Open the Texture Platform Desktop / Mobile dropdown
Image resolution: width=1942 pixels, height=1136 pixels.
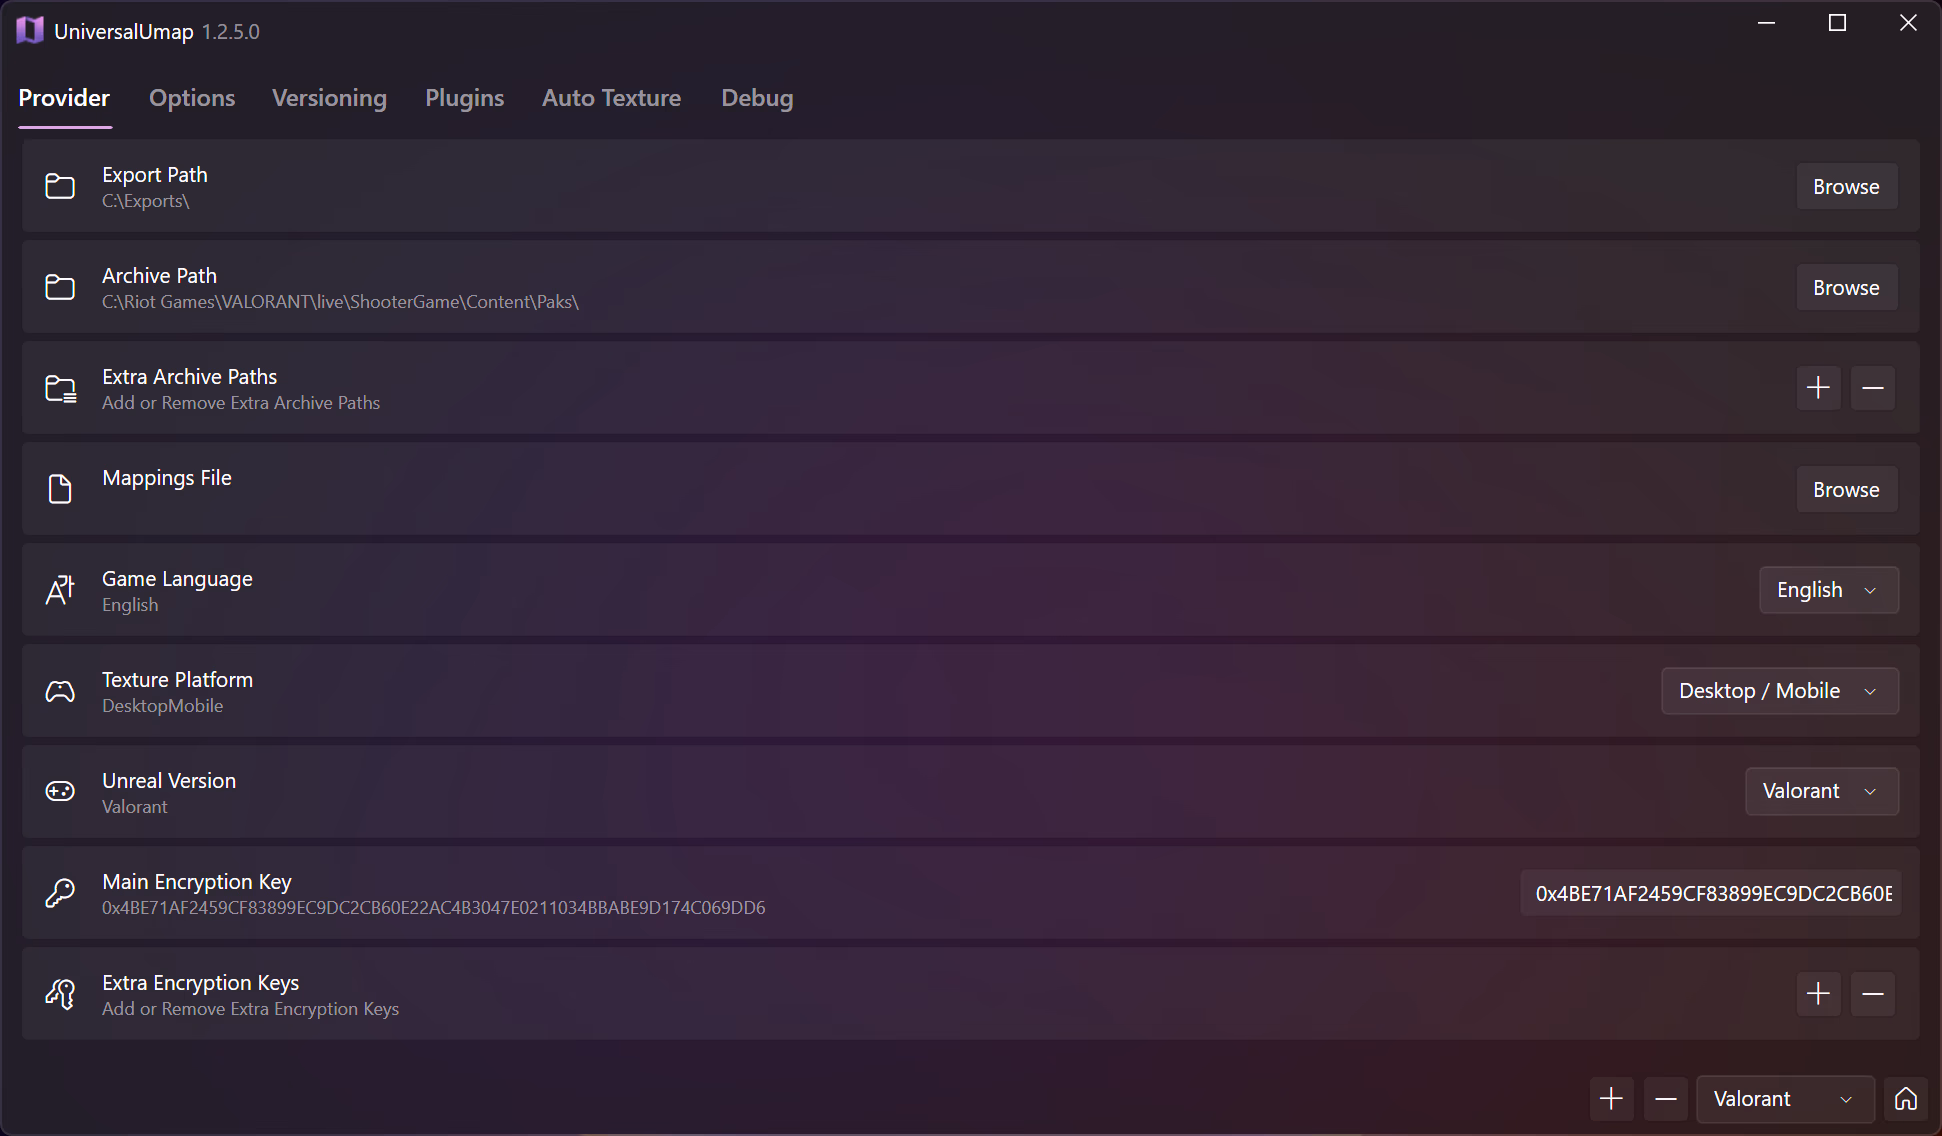(x=1780, y=691)
